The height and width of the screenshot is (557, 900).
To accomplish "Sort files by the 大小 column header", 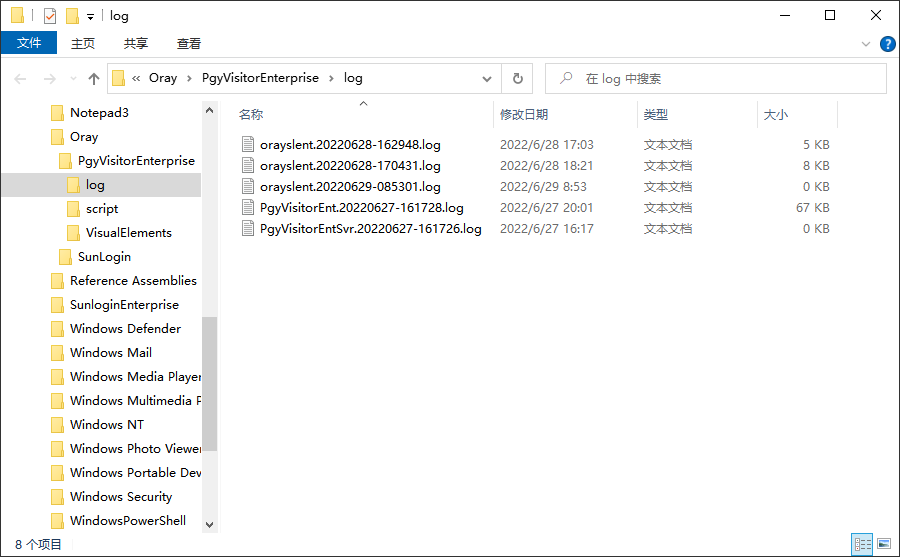I will tap(775, 115).
